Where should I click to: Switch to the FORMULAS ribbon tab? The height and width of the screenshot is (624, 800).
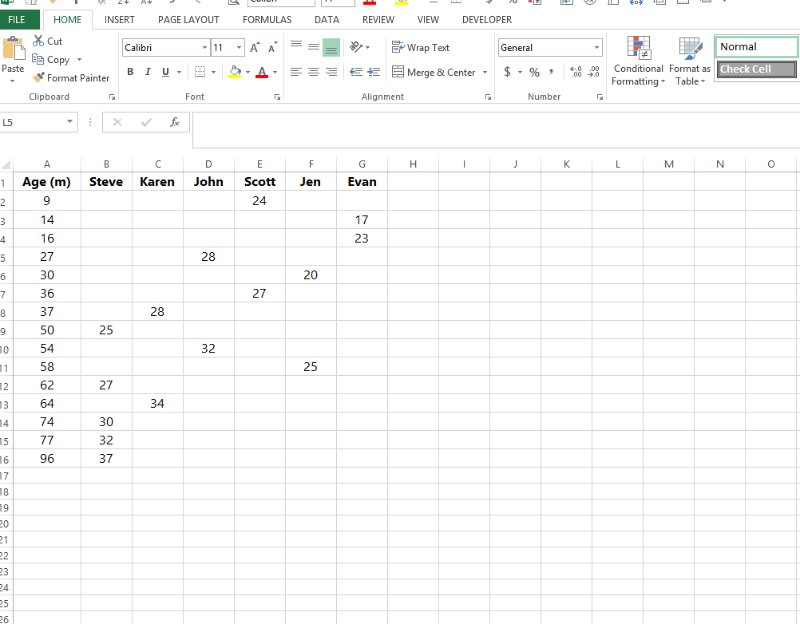[x=266, y=19]
